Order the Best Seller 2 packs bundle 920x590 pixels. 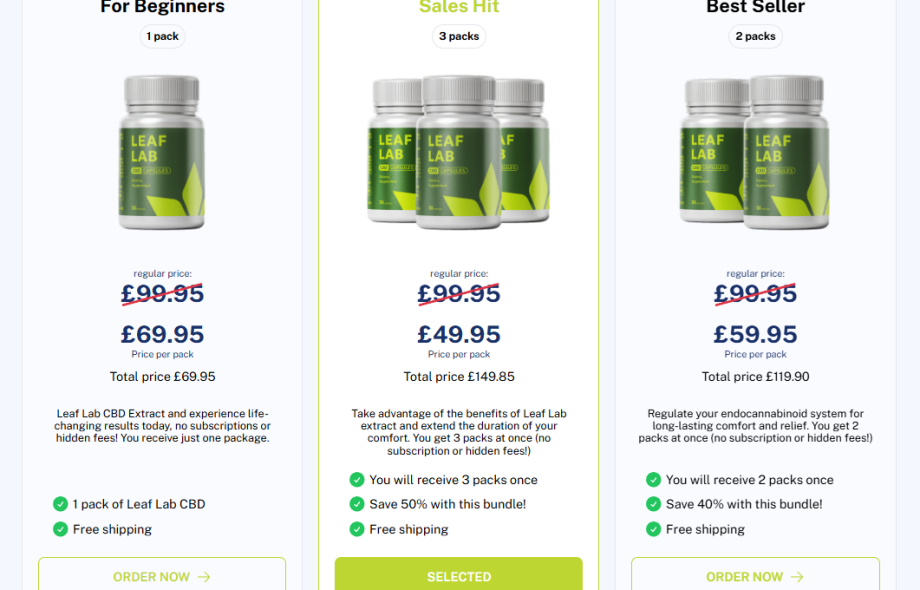click(x=755, y=574)
